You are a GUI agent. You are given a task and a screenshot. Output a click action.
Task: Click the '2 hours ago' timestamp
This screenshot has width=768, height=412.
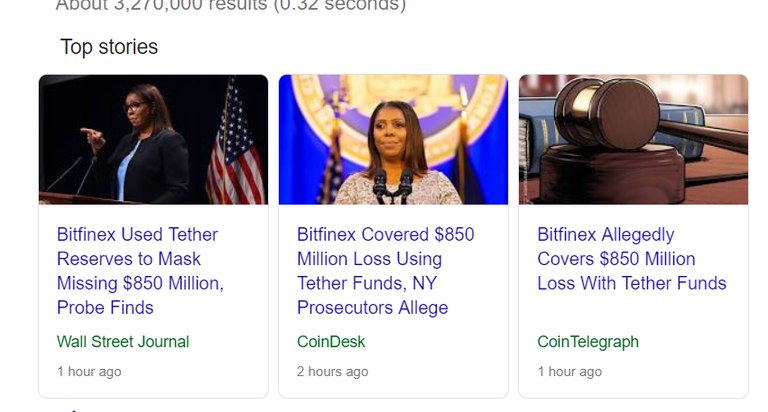point(332,372)
